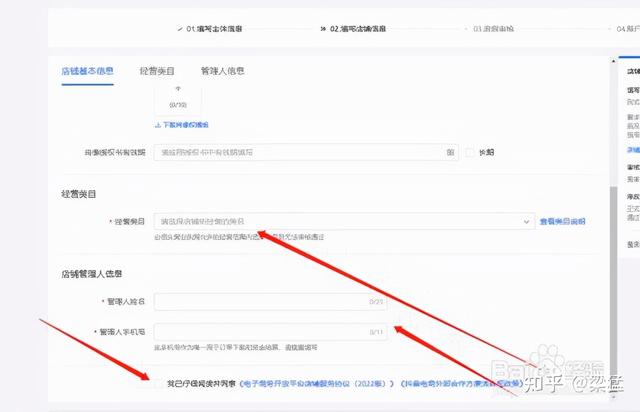
Task: Click the download icon beside 下载授权模板
Action: (158, 125)
